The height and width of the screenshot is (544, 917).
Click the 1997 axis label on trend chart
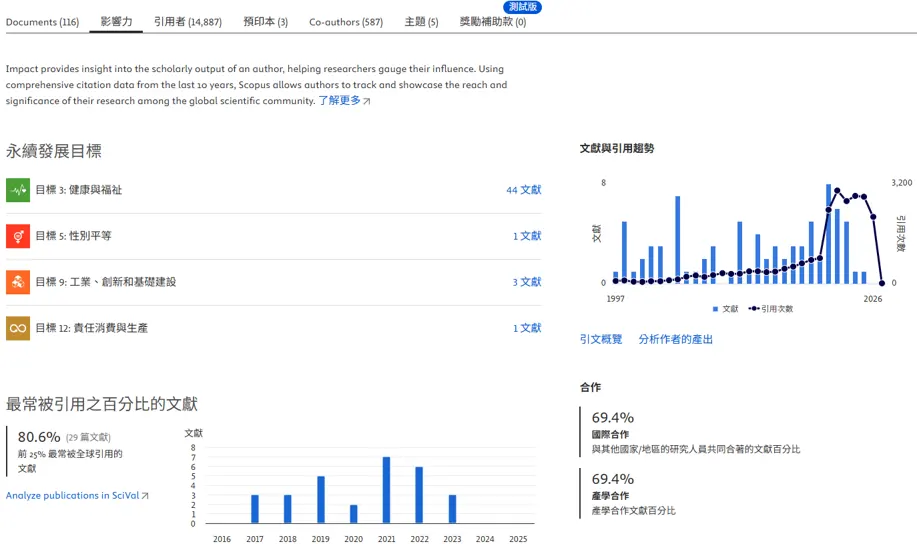point(615,299)
